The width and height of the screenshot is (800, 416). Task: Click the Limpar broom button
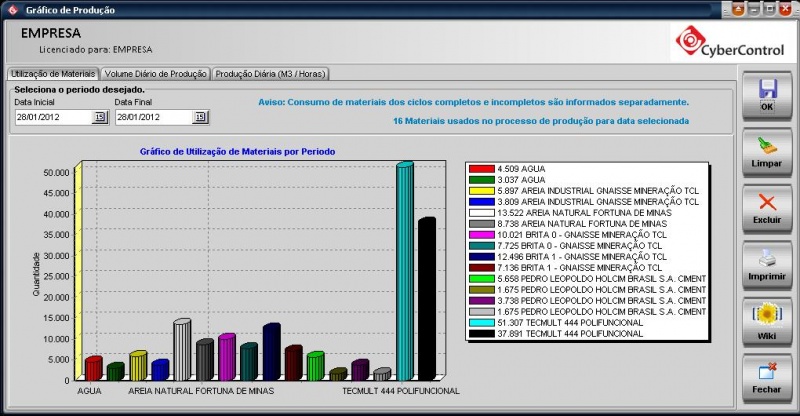tap(767, 152)
